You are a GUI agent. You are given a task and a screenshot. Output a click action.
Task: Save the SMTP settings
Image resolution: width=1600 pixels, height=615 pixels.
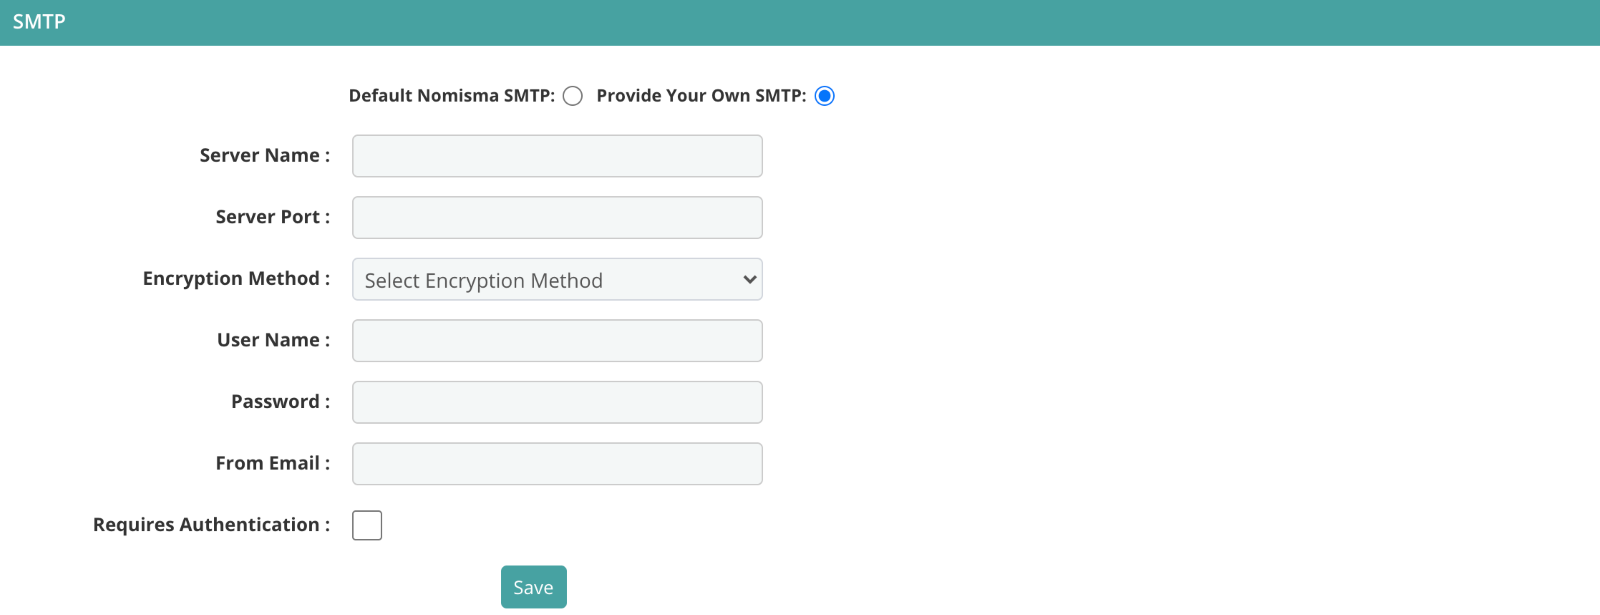click(x=533, y=587)
